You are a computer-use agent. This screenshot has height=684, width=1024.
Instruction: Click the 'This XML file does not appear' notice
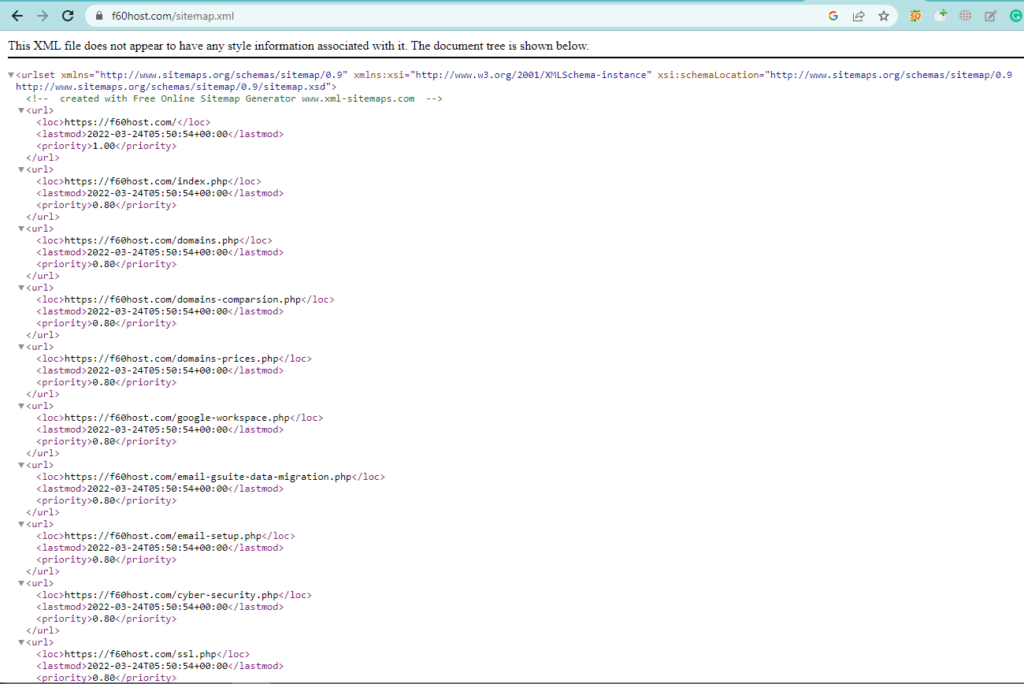298,46
